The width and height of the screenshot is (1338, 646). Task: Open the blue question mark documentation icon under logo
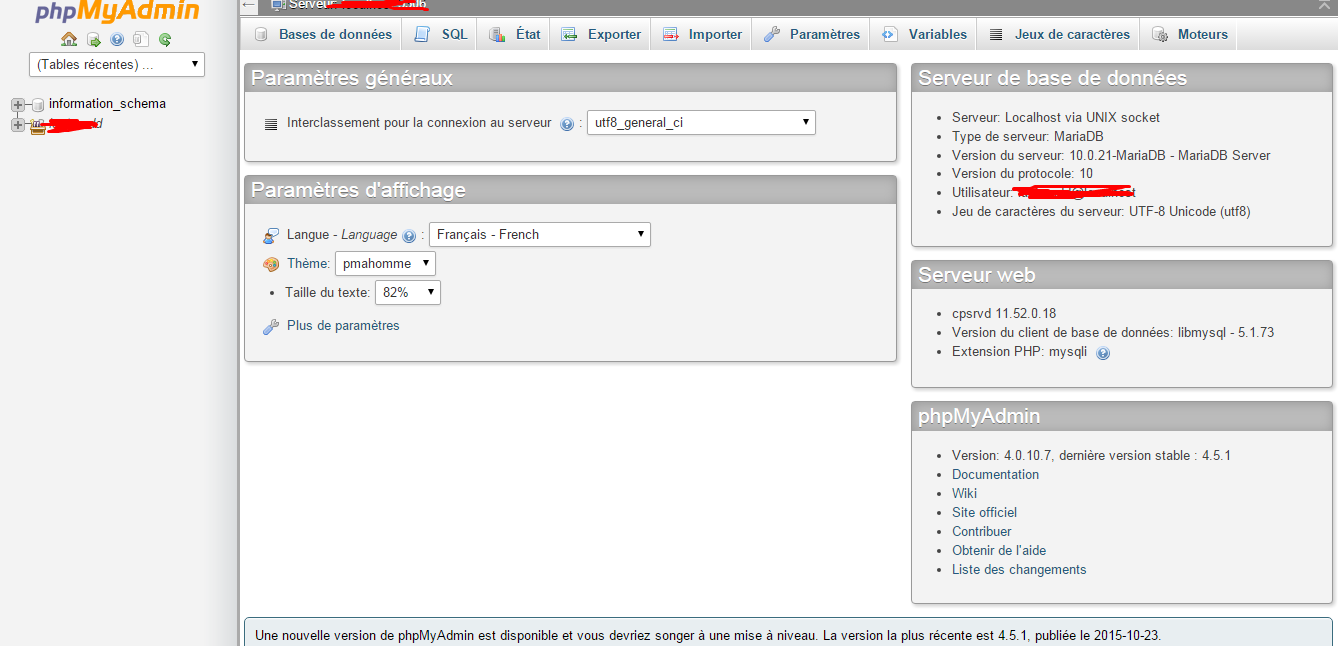[117, 40]
